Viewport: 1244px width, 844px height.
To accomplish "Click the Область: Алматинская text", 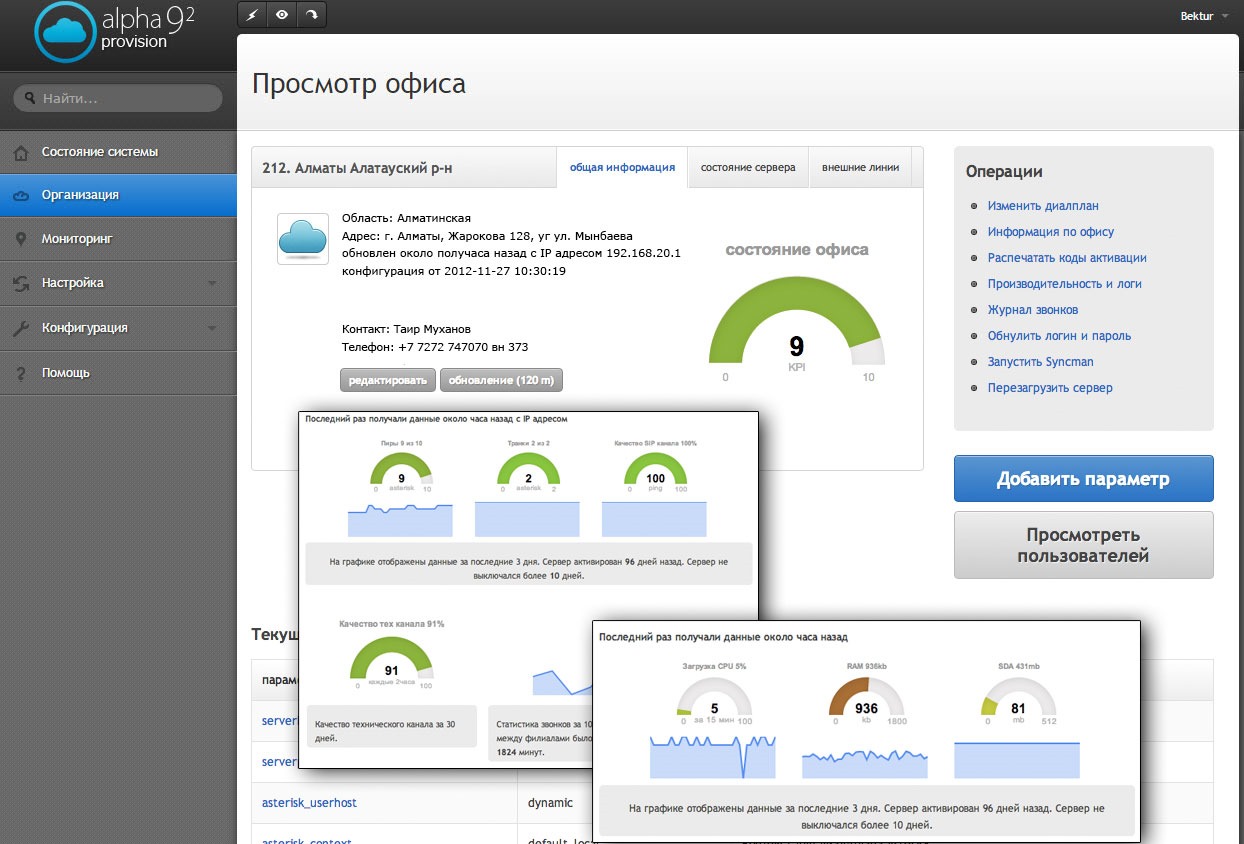I will coord(406,218).
